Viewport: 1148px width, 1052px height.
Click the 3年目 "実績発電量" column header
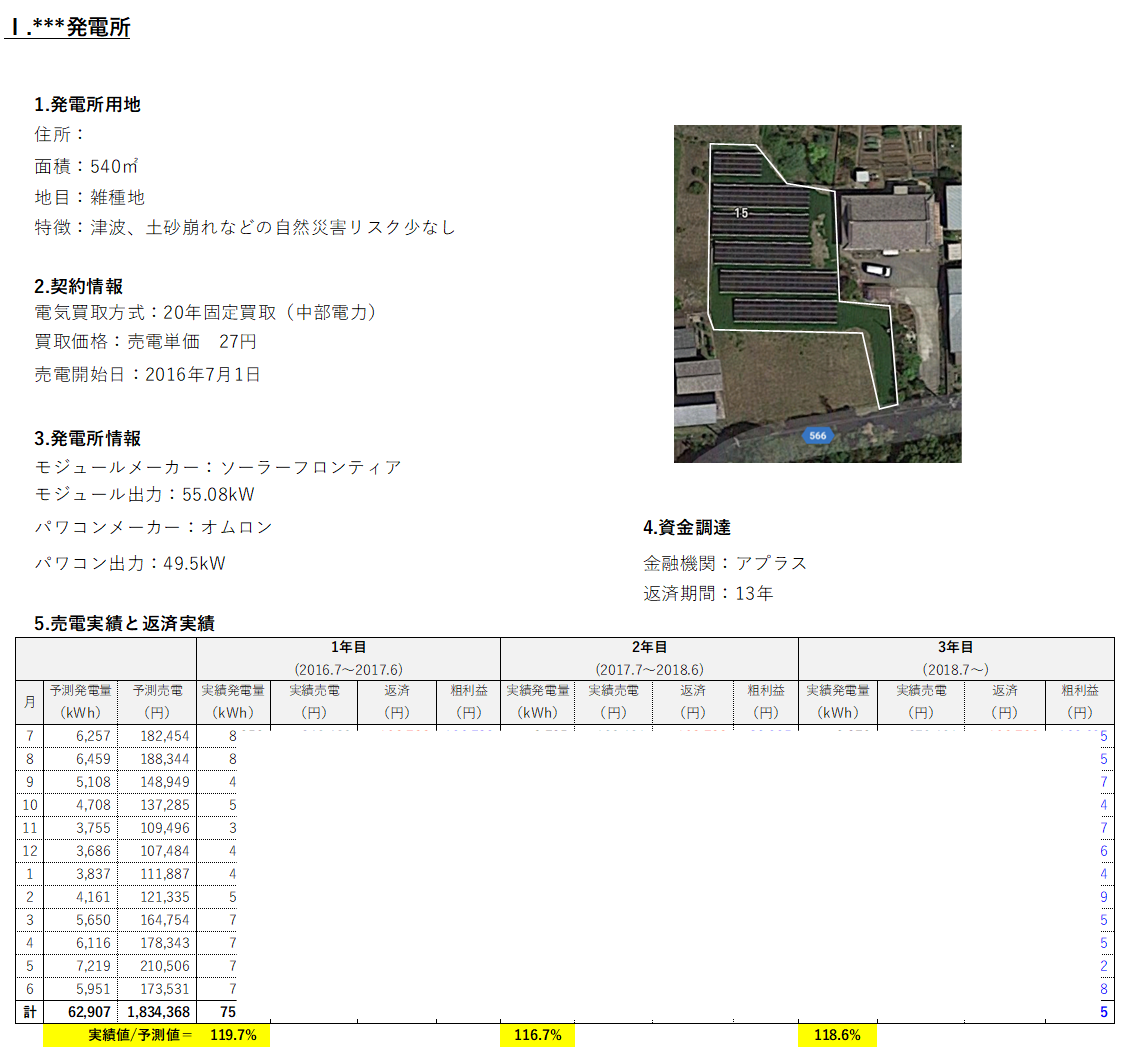pyautogui.click(x=838, y=702)
